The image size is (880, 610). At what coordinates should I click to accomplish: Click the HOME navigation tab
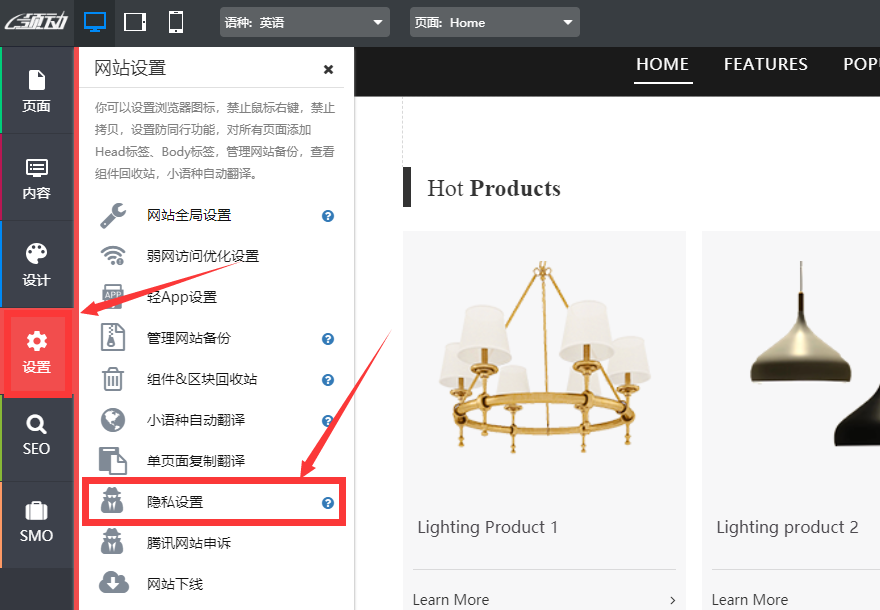(x=662, y=64)
